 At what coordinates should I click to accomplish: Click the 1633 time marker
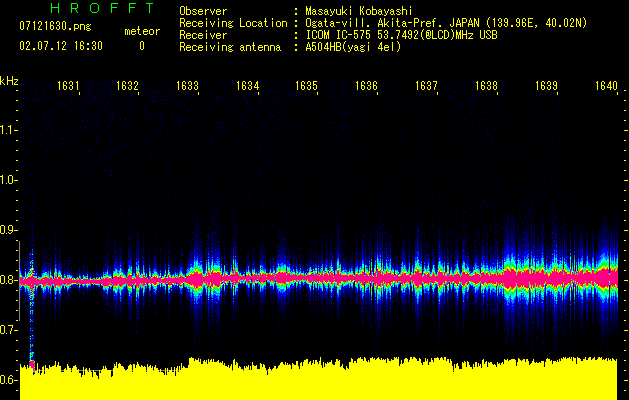(187, 86)
